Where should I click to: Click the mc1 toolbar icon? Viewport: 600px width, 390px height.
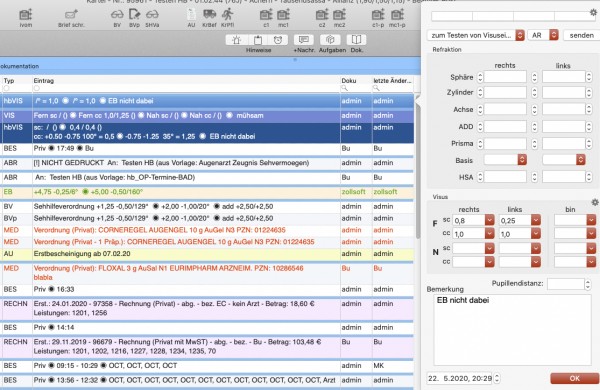pos(283,15)
